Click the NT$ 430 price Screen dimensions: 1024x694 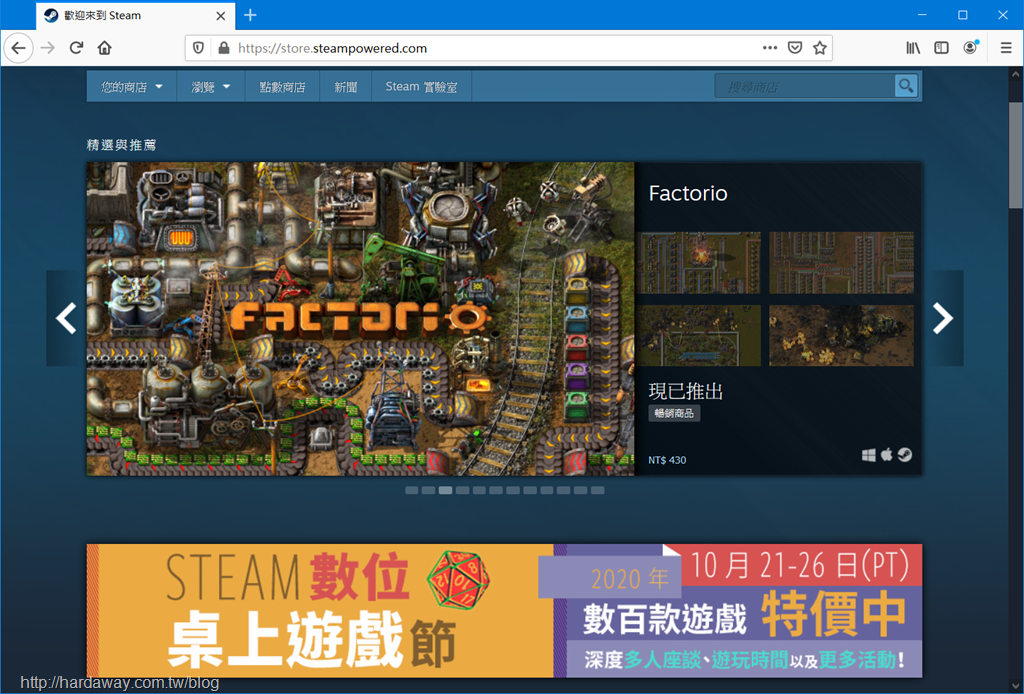[667, 460]
